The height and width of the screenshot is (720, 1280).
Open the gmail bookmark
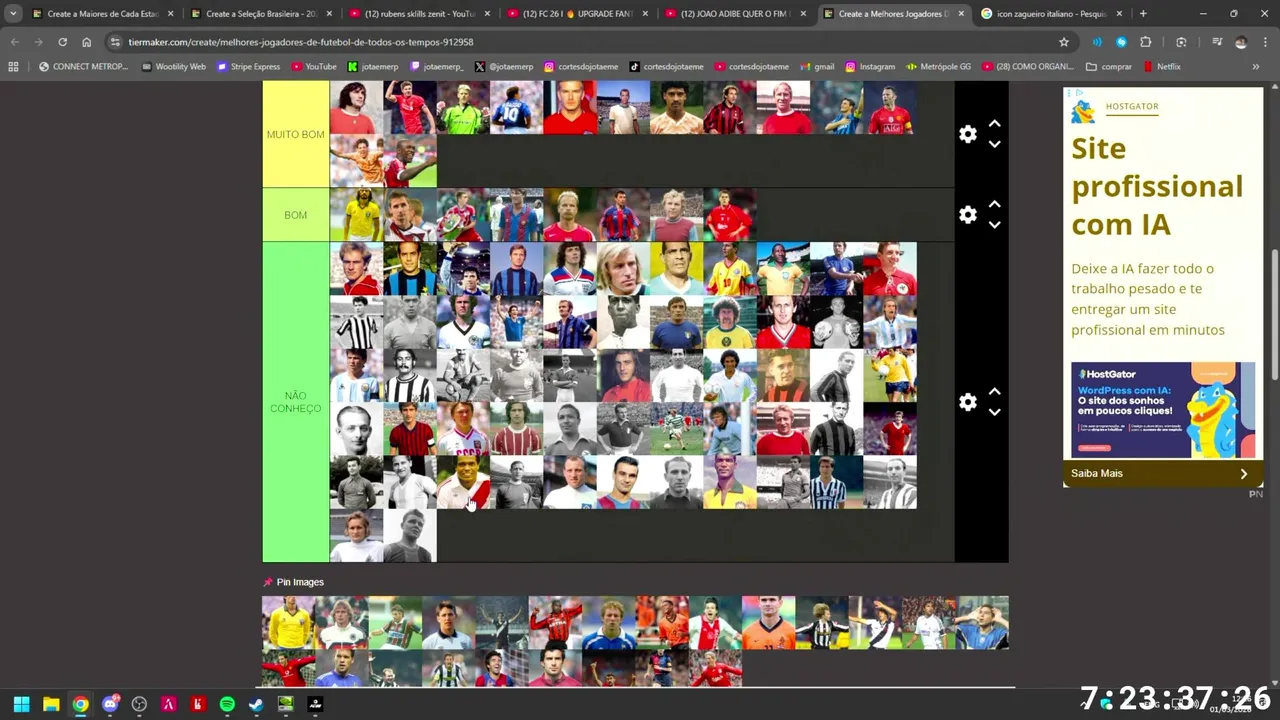817,67
